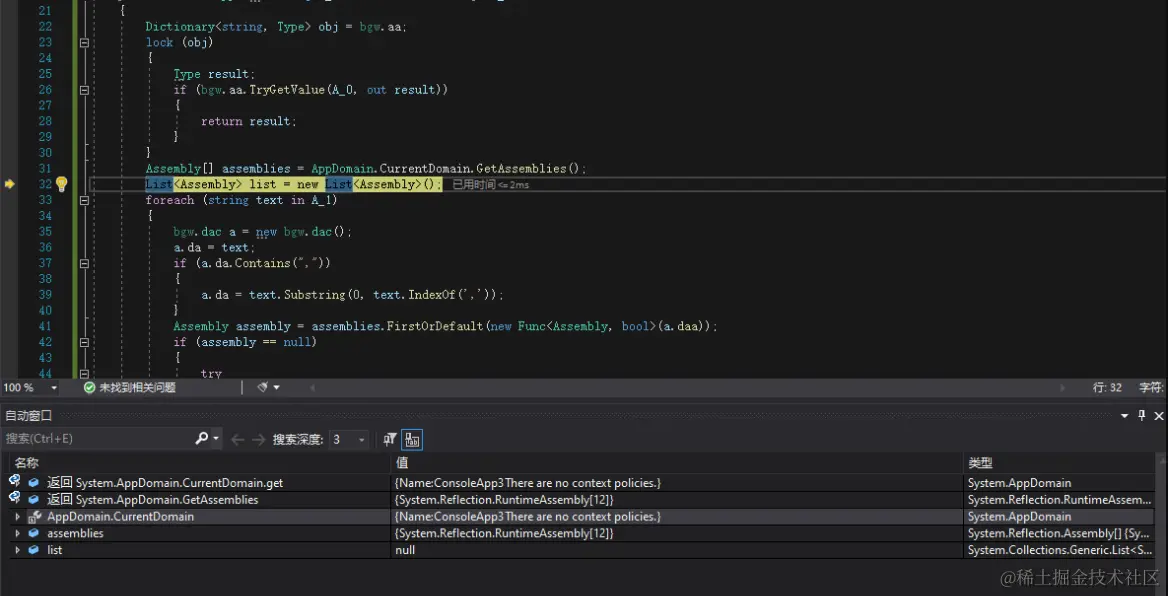Click the previous search result arrow
1168x596 pixels.
click(x=238, y=440)
